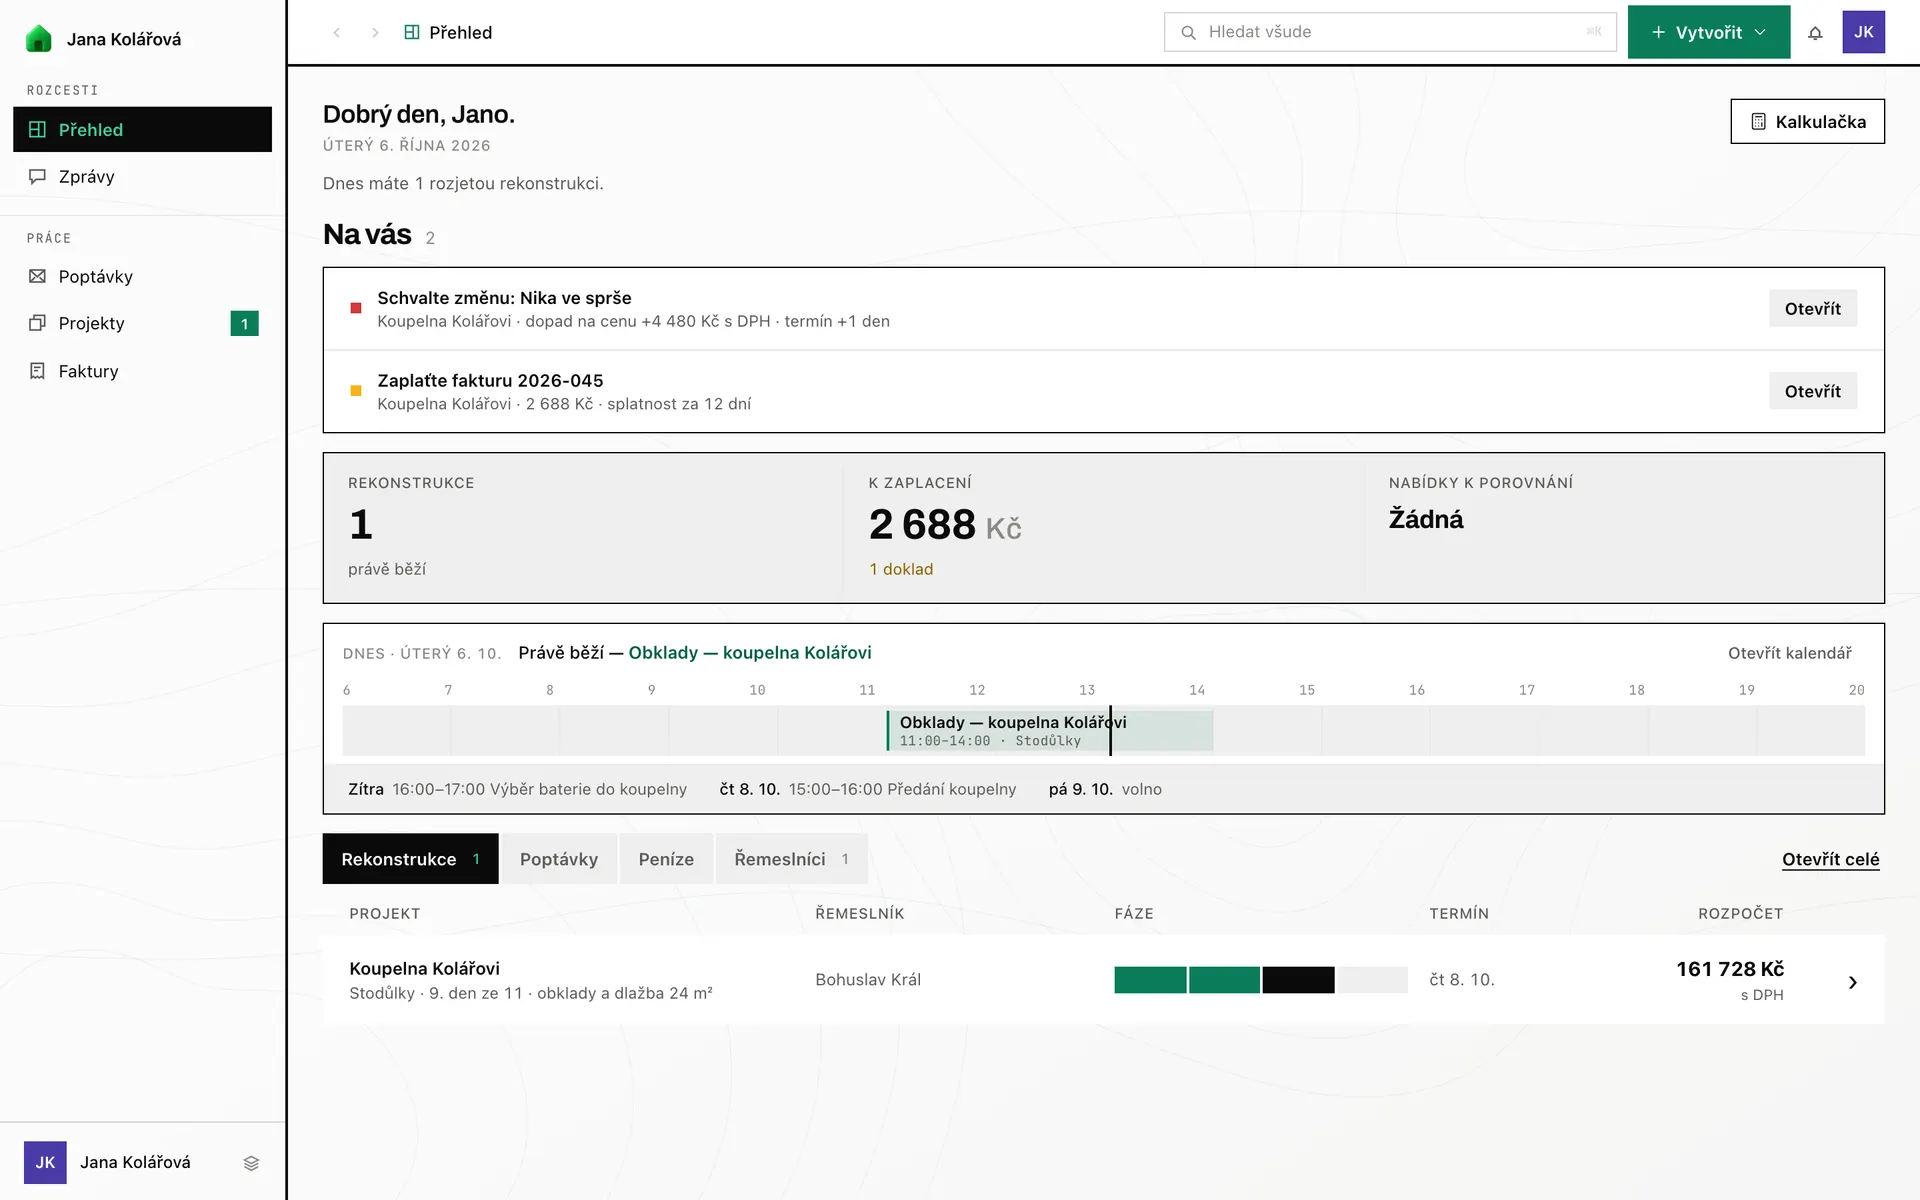
Task: Switch to the Peníze tab
Action: pos(666,859)
